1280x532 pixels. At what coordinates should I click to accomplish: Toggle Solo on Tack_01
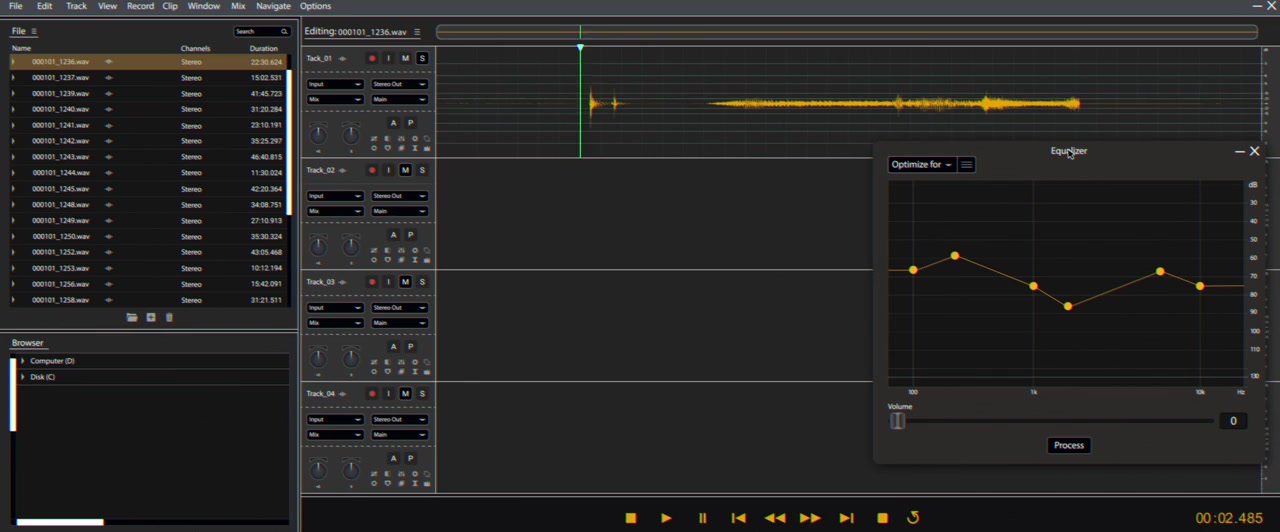click(422, 59)
